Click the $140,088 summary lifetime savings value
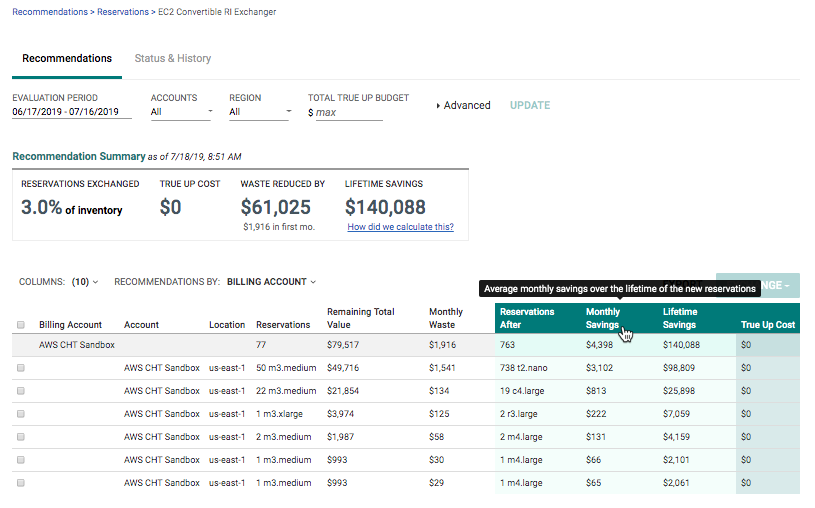The height and width of the screenshot is (508, 815). (385, 207)
